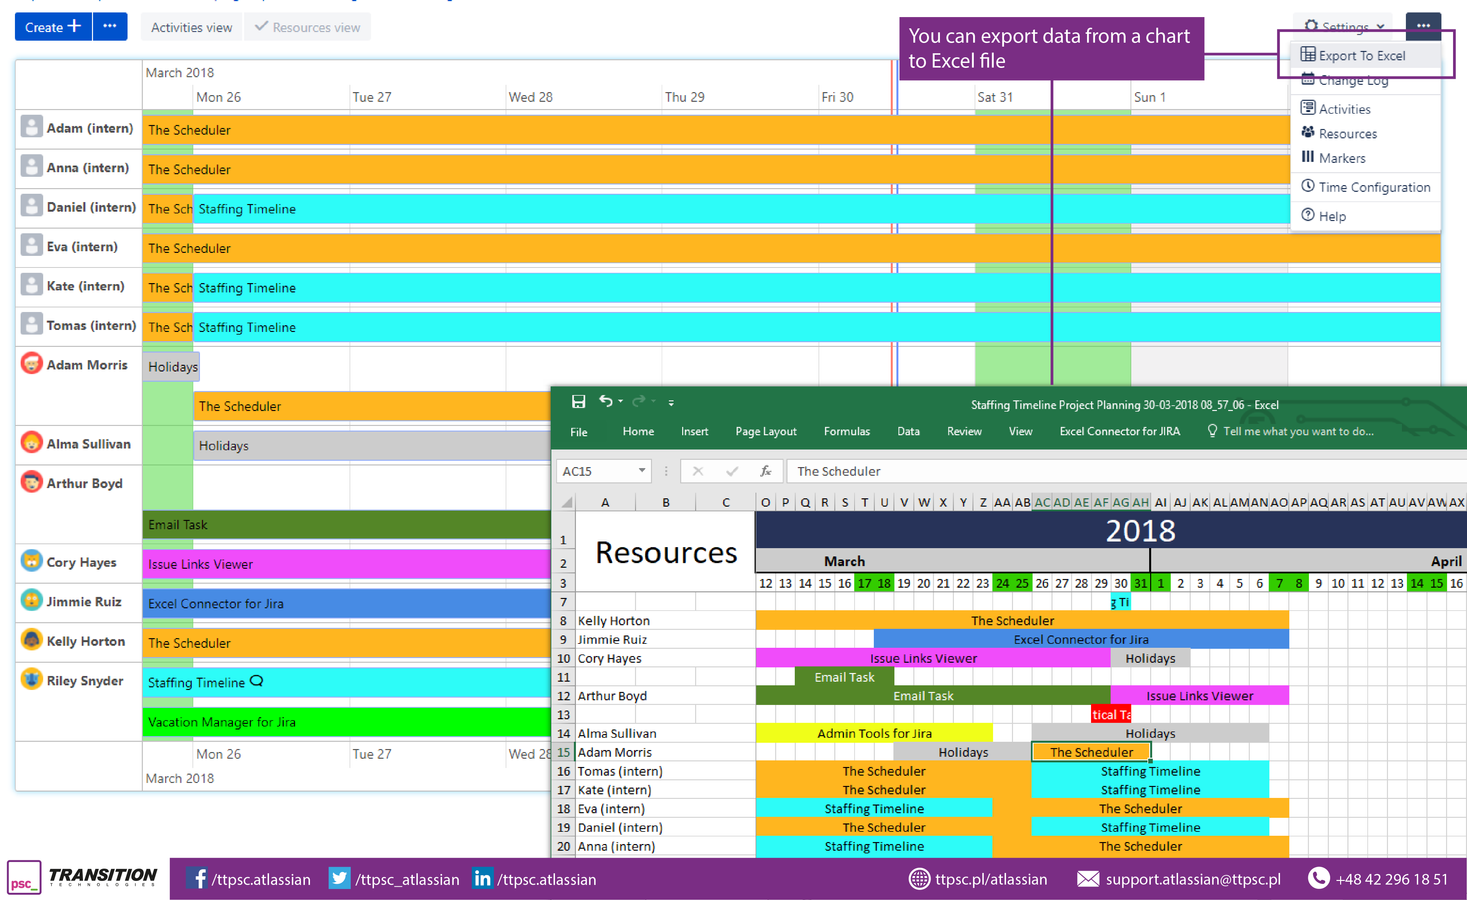Open Excel Page Layout ribbon tab
The height and width of the screenshot is (900, 1467).
pyautogui.click(x=766, y=432)
